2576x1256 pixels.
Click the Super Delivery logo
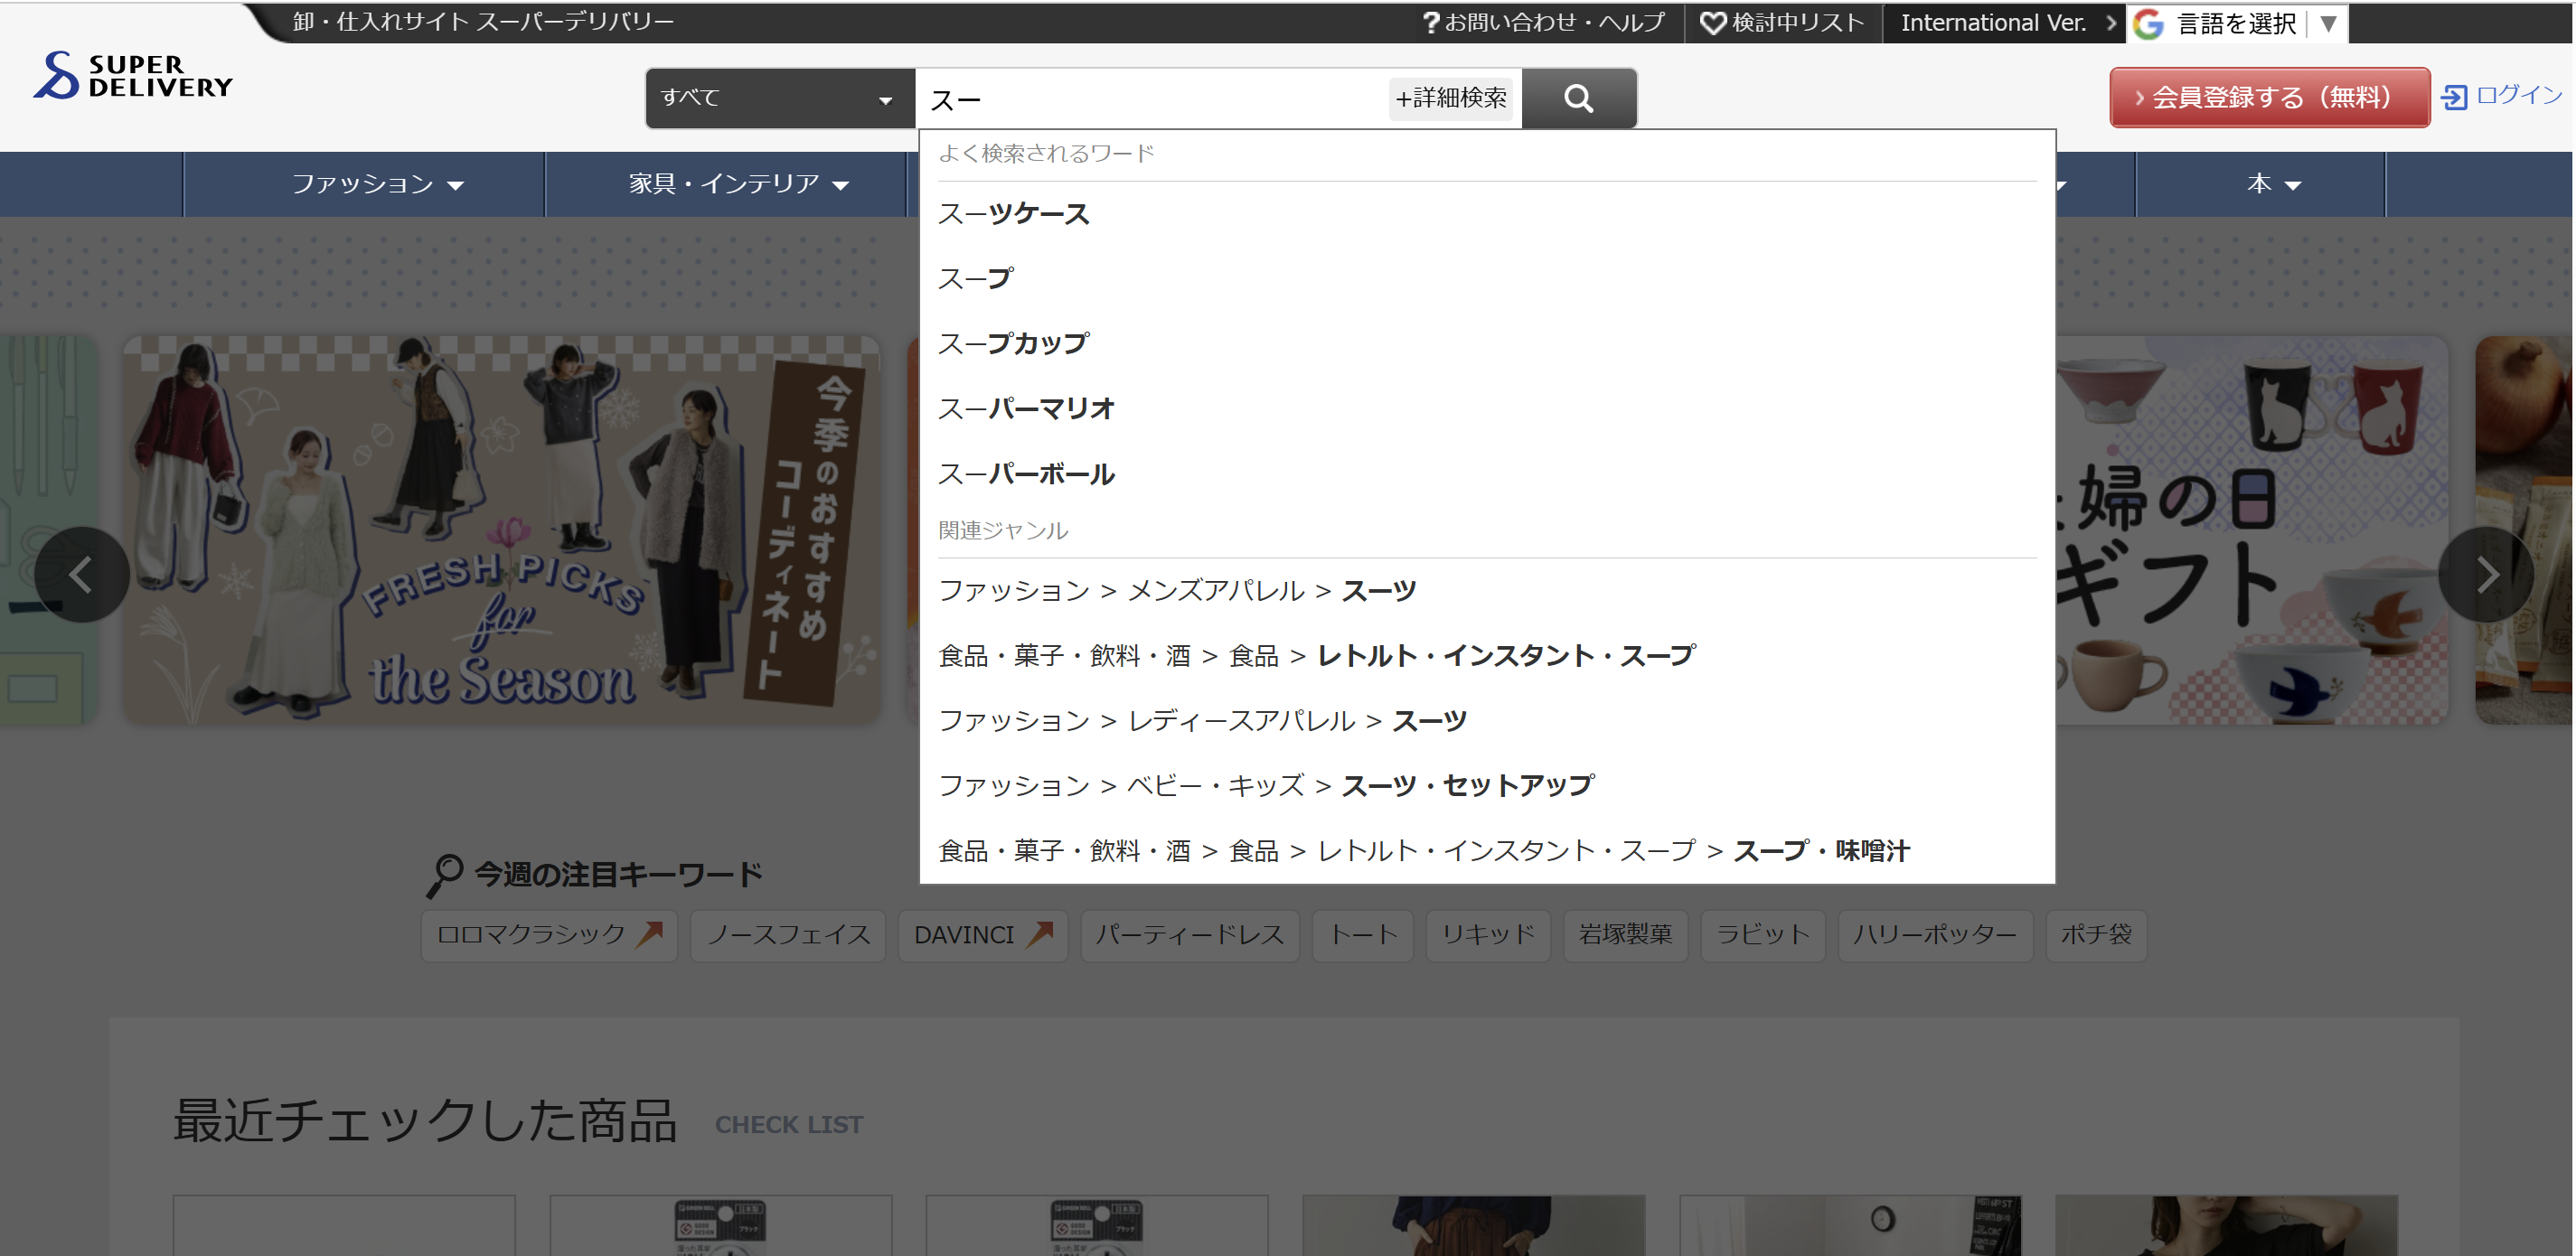pos(133,76)
